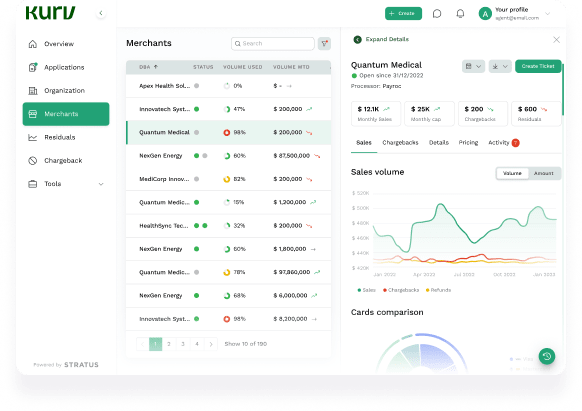Screen dimensions: 582x411
Task: Expand the Tools menu chevron
Action: coord(101,184)
